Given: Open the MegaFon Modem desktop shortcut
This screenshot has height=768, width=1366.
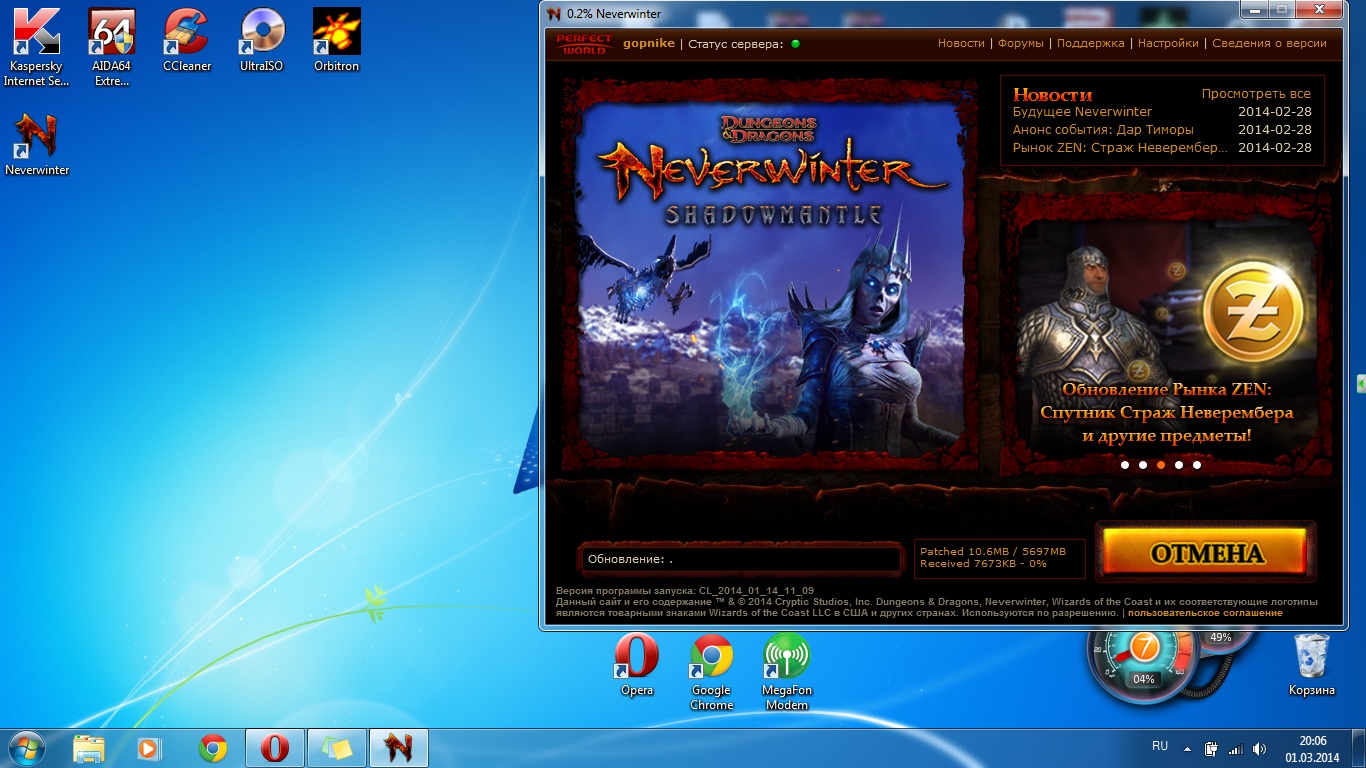Looking at the screenshot, I should pyautogui.click(x=787, y=672).
